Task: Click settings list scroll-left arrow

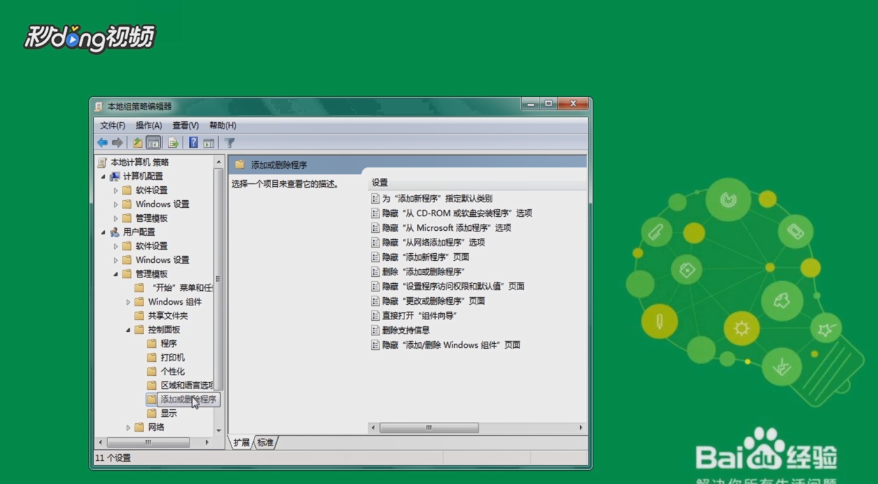Action: tap(373, 427)
